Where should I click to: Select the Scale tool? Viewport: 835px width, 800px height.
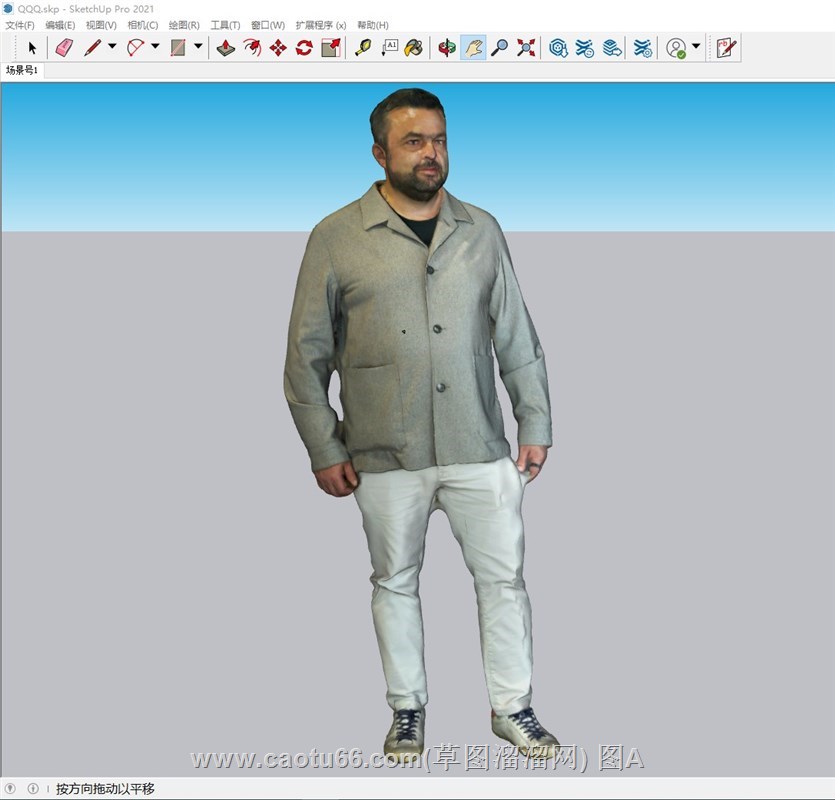pos(331,48)
